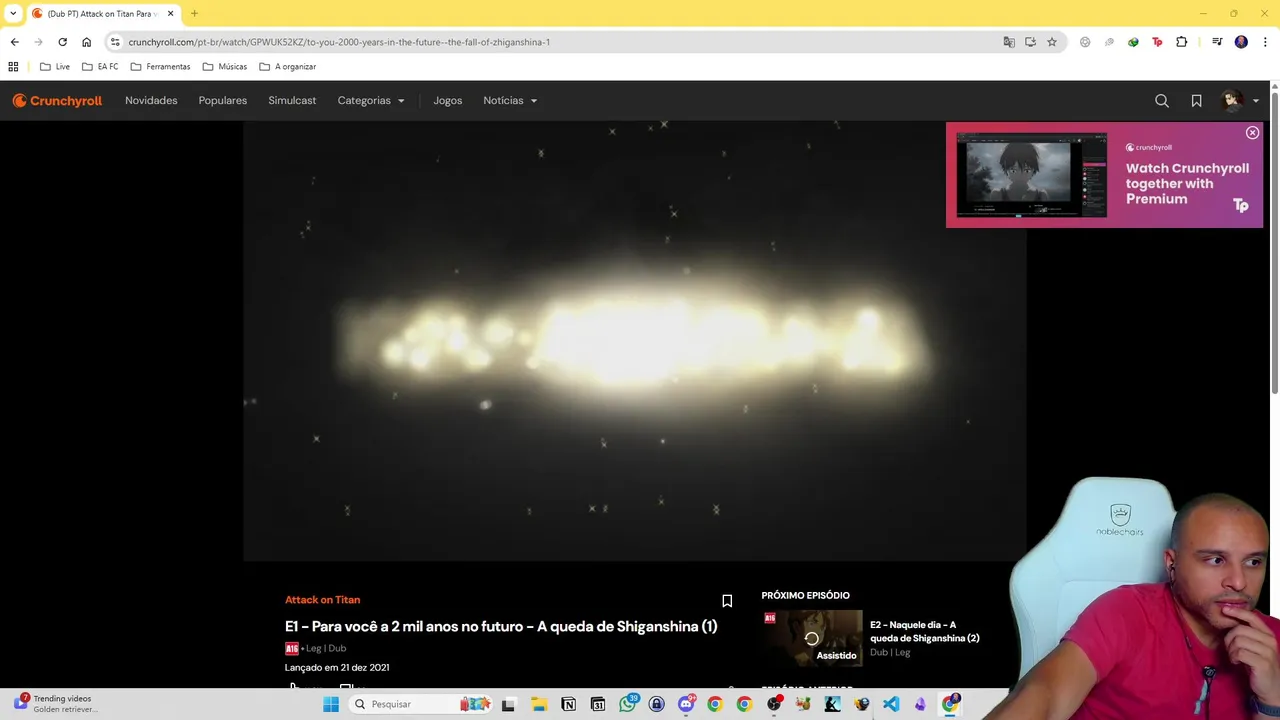
Task: Open a new browser tab
Action: tap(194, 14)
